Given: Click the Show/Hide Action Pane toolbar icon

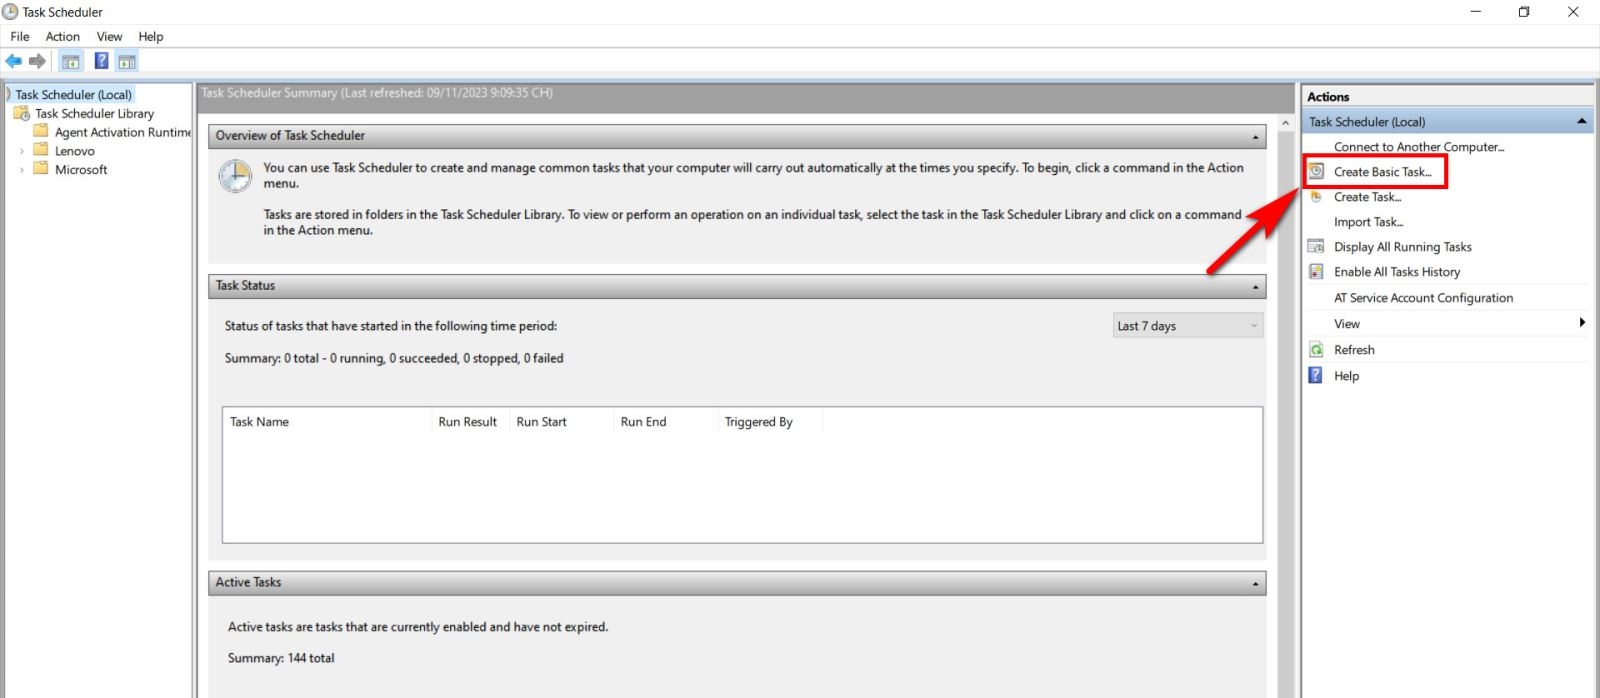Looking at the screenshot, I should (127, 61).
